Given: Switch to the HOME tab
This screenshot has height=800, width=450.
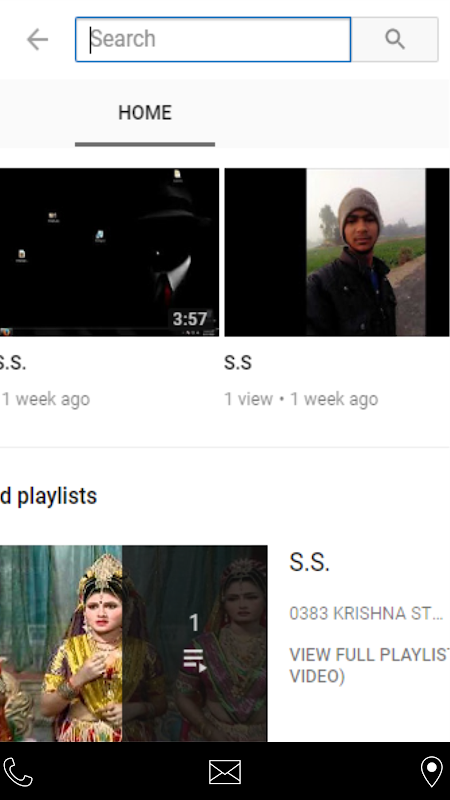Looking at the screenshot, I should point(145,113).
